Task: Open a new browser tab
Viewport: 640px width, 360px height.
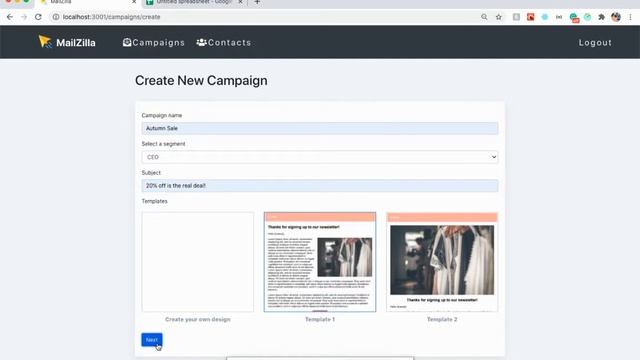Action: coord(257,2)
